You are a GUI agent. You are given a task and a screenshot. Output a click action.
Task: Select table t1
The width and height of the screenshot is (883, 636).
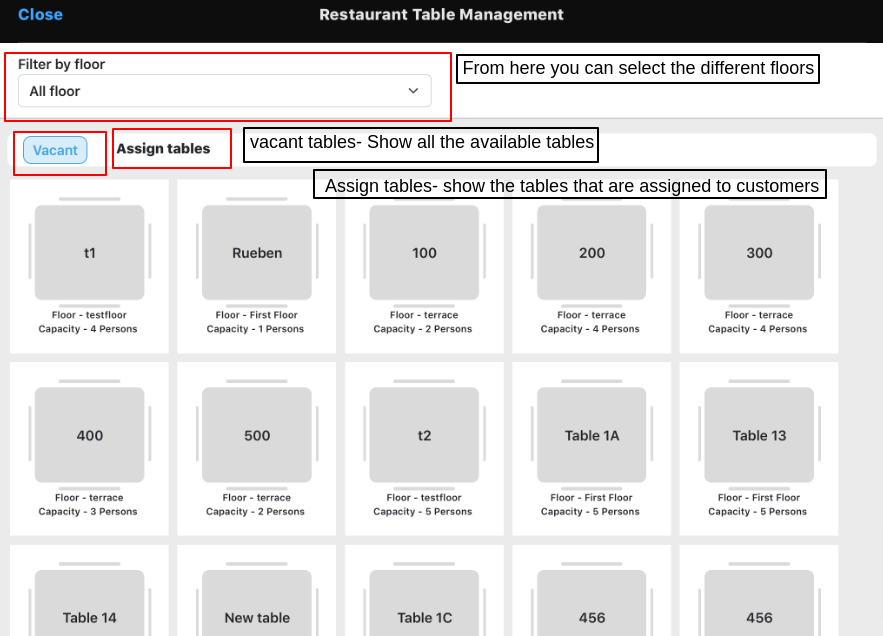[x=90, y=252]
